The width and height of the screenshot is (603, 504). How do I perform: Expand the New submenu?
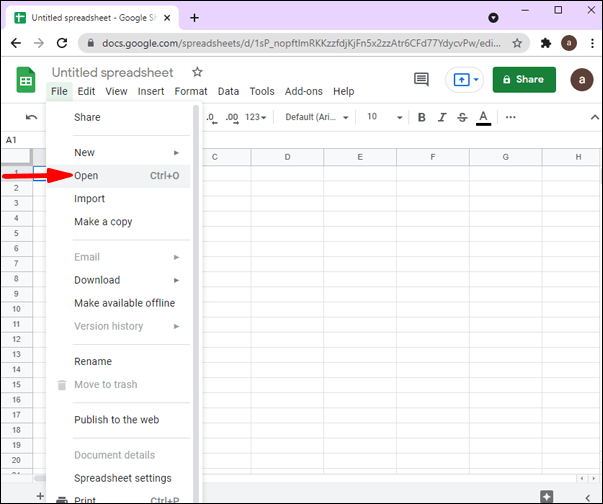click(176, 153)
